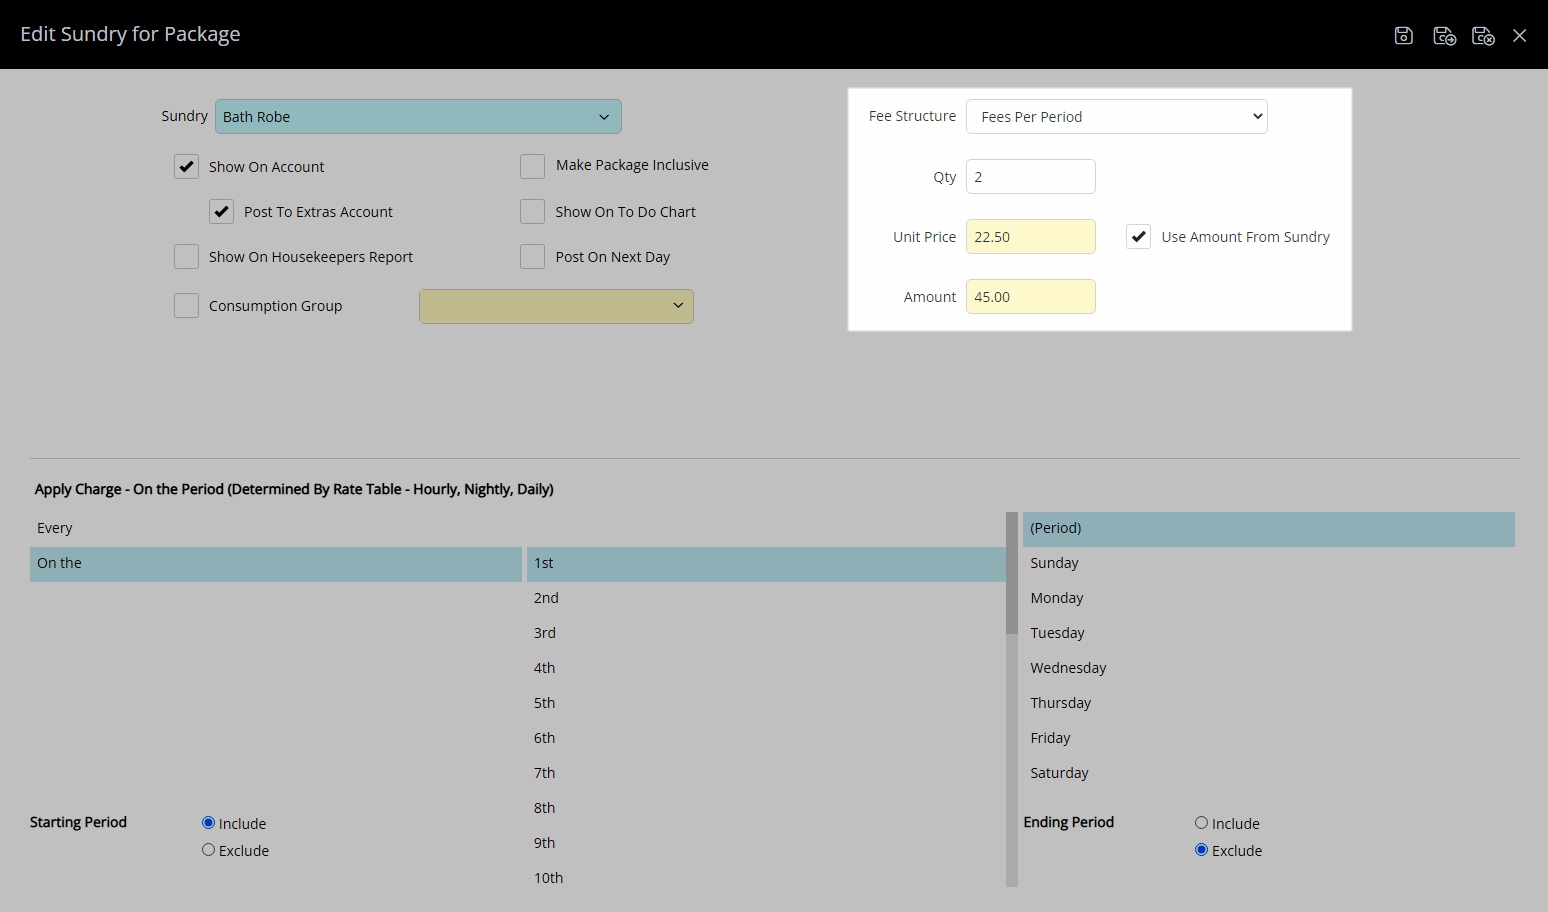Viewport: 1548px width, 912px height.
Task: Open the Fee Structure dropdown
Action: coord(1117,116)
